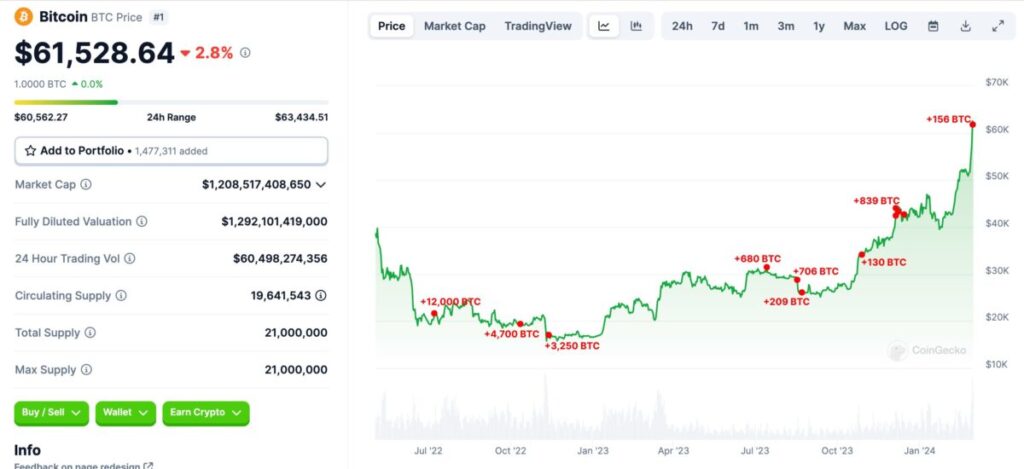Expand chart to fullscreen
The width and height of the screenshot is (1024, 469).
[997, 26]
